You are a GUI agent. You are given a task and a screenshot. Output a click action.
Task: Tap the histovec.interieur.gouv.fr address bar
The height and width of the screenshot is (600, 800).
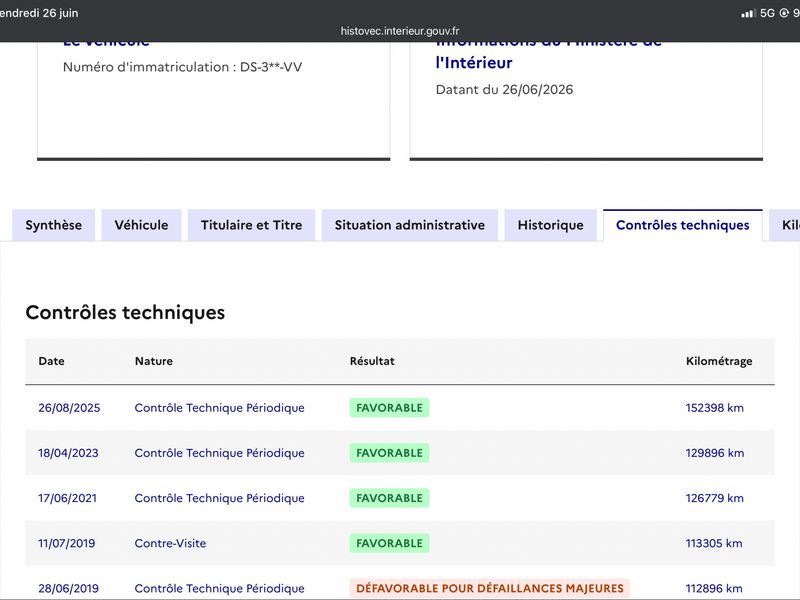400,31
